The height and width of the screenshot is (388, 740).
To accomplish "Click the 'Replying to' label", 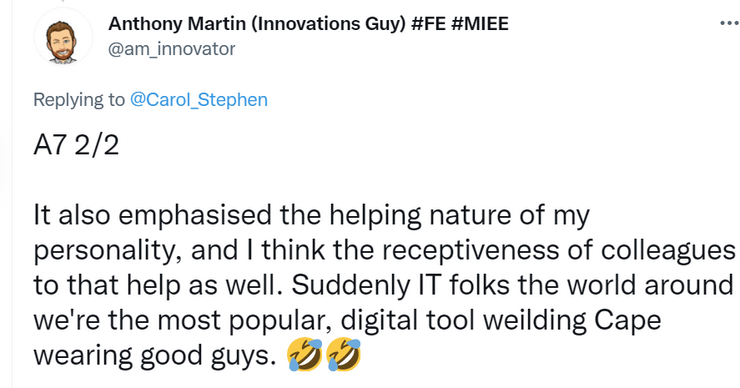I will tap(79, 100).
